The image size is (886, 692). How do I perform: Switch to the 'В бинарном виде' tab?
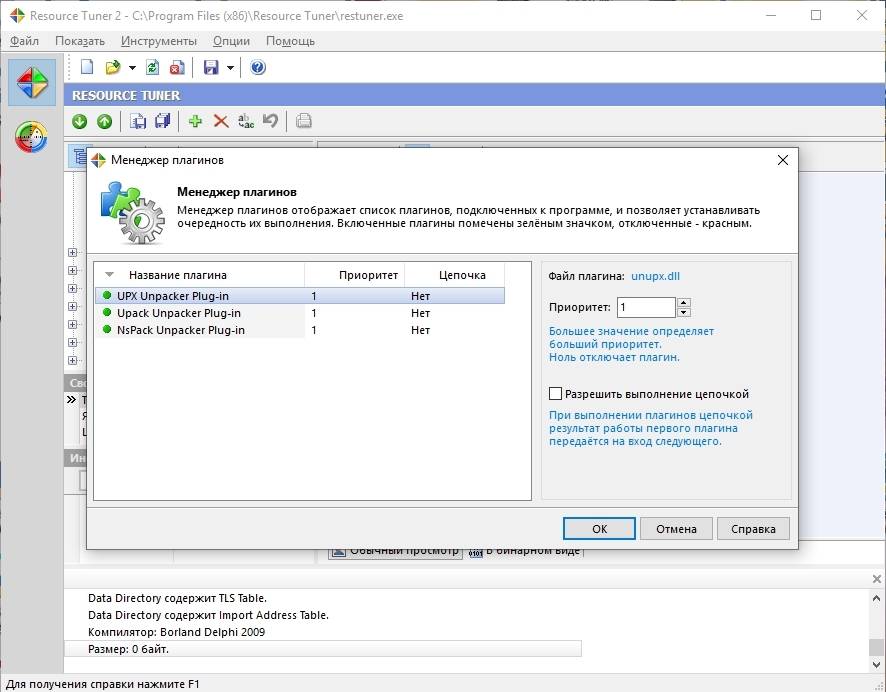[x=525, y=551]
